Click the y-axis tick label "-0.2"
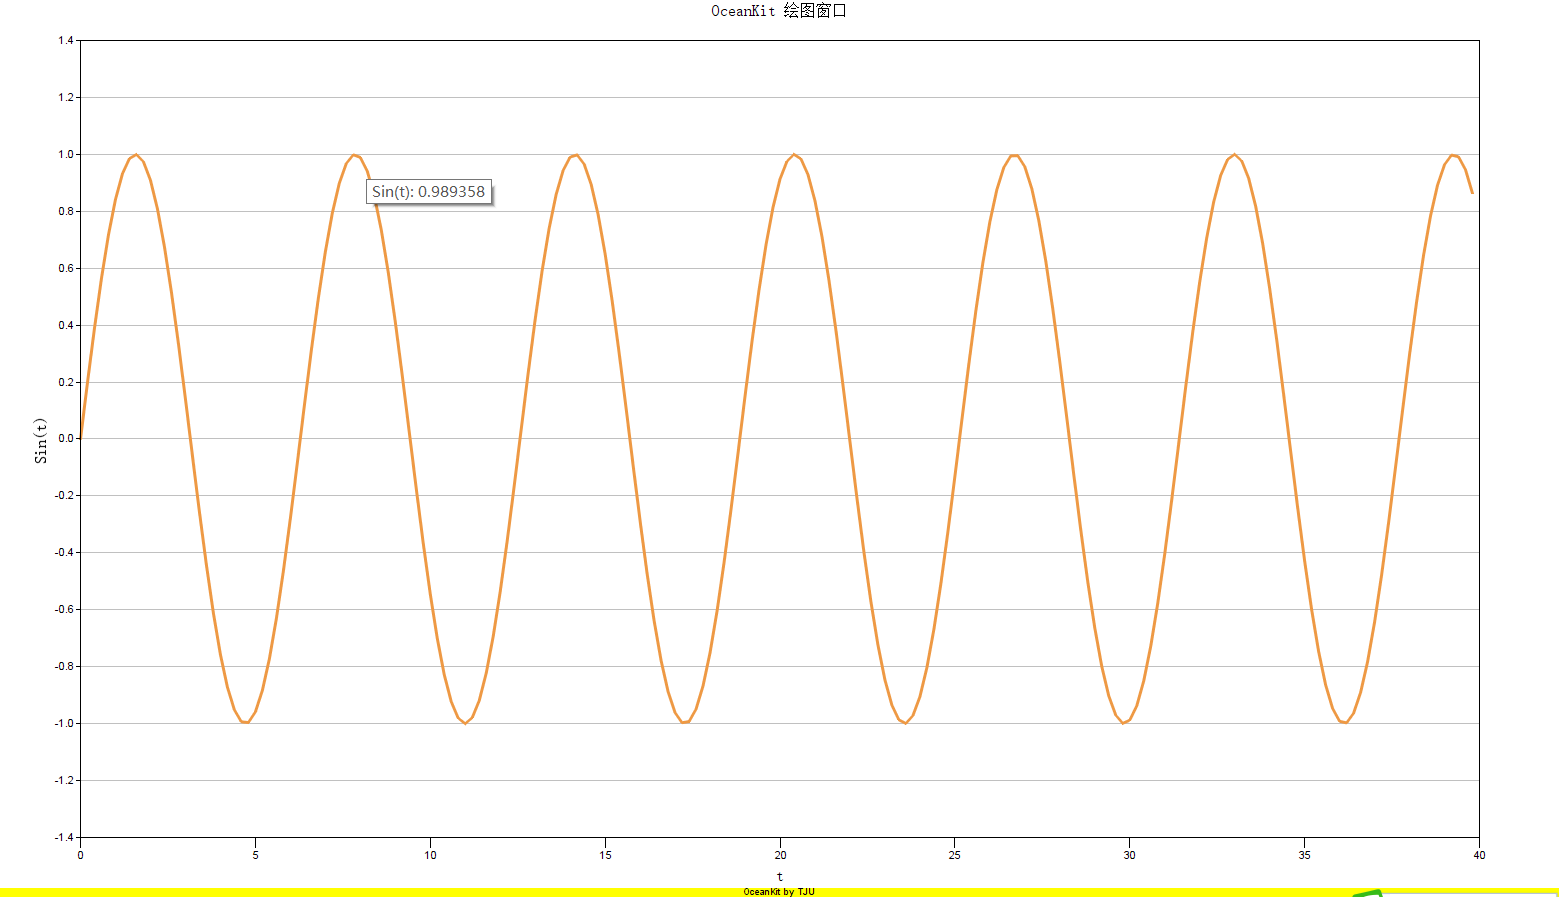 (64, 496)
